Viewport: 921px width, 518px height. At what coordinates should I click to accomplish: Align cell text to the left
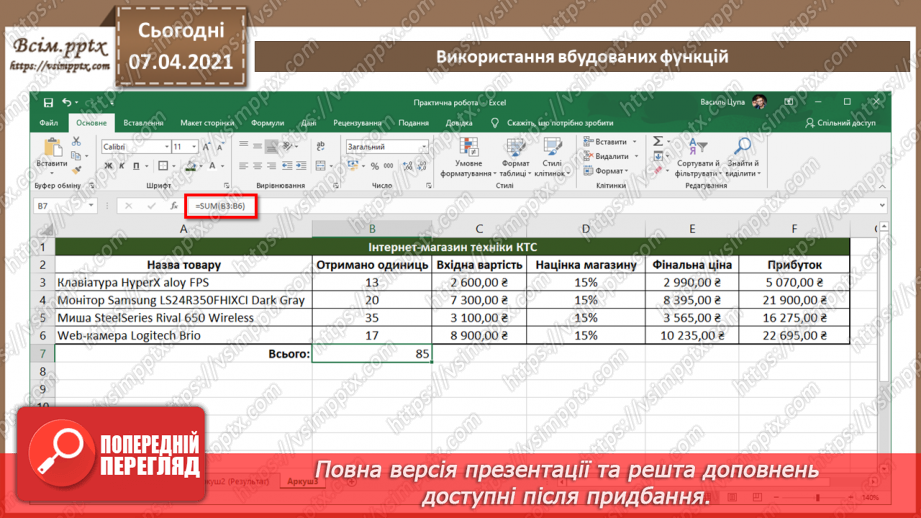pos(243,166)
